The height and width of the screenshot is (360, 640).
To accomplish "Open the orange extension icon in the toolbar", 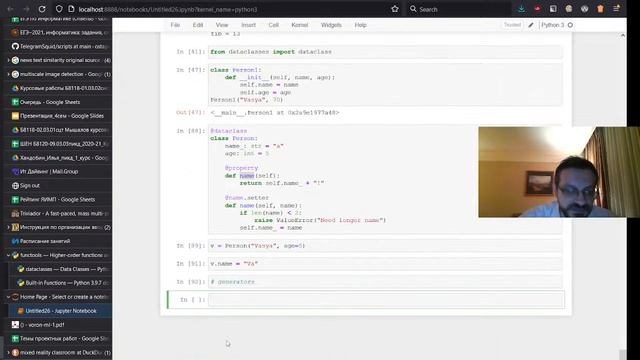I will point(600,9).
